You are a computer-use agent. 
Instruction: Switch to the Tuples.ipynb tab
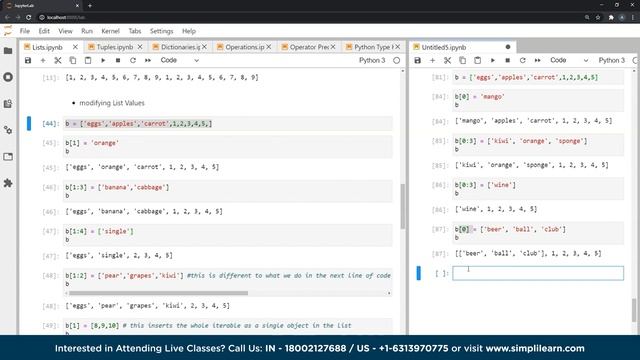click(115, 47)
